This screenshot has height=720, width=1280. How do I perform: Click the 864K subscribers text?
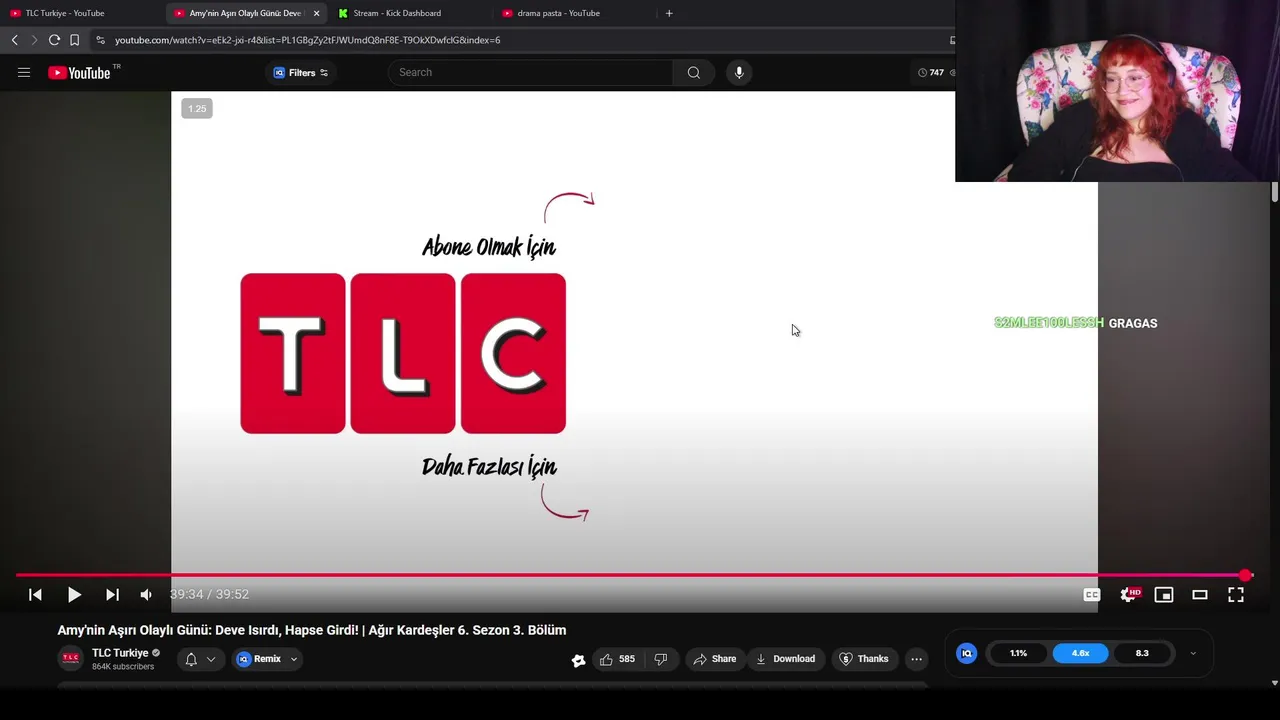(123, 667)
